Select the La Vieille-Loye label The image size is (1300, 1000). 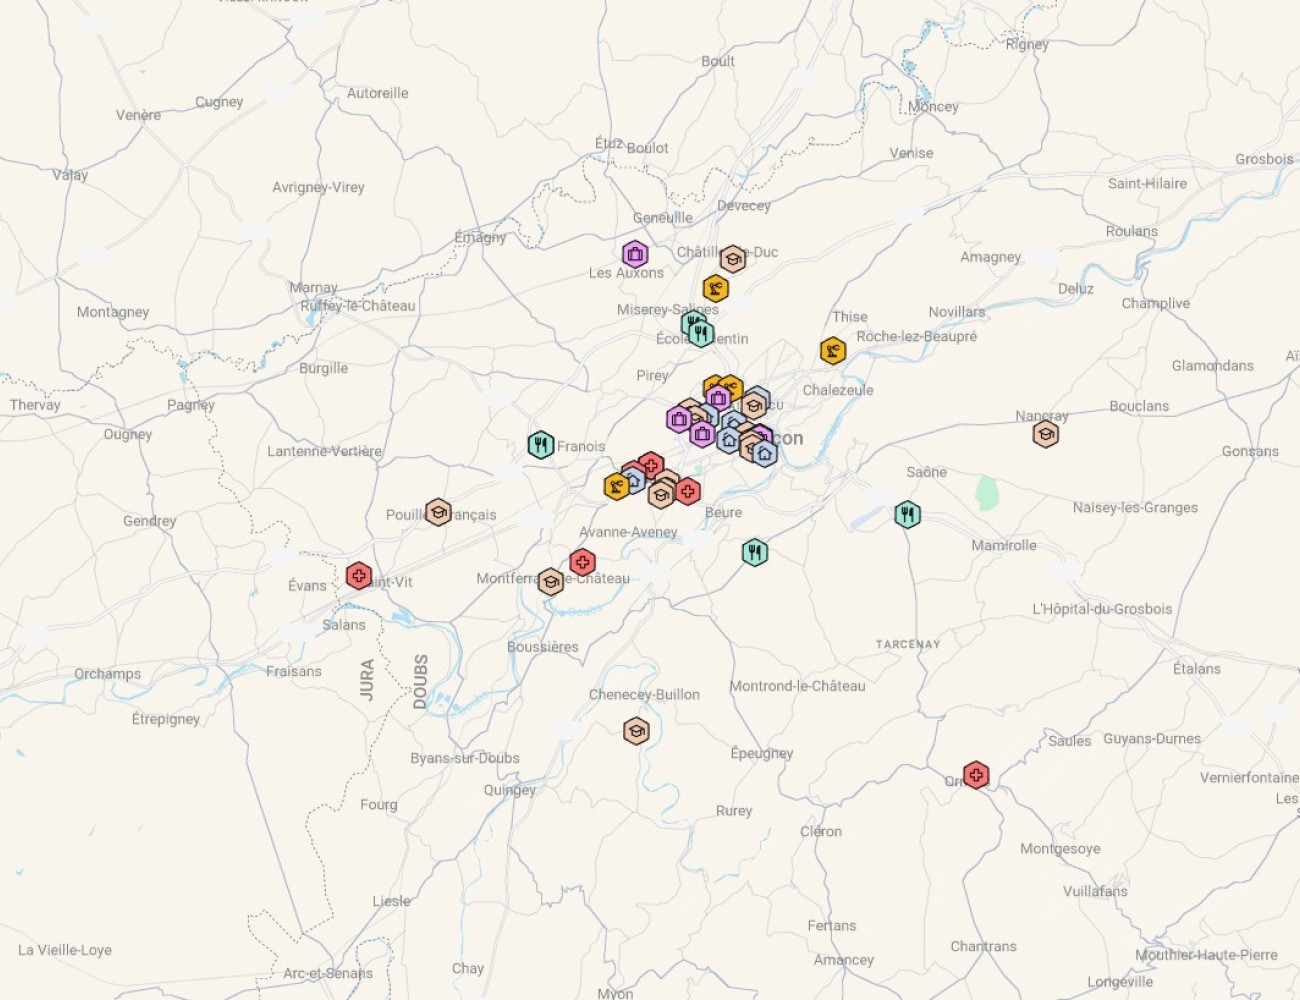pos(65,950)
